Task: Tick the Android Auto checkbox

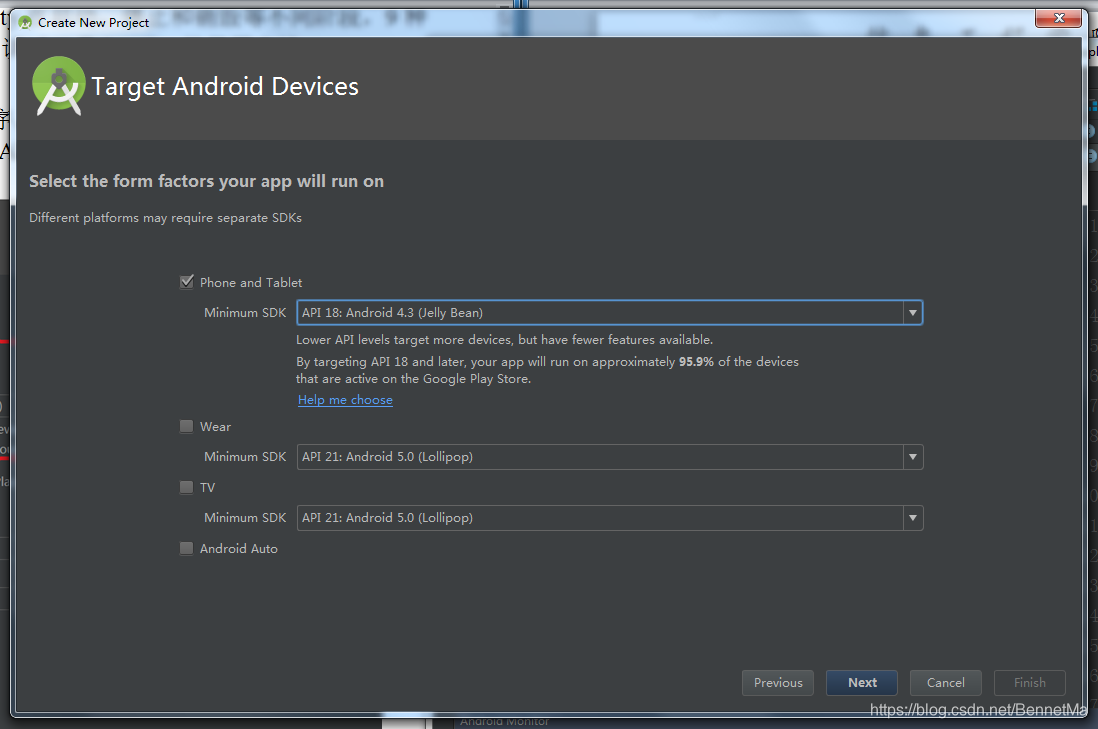Action: coord(186,548)
